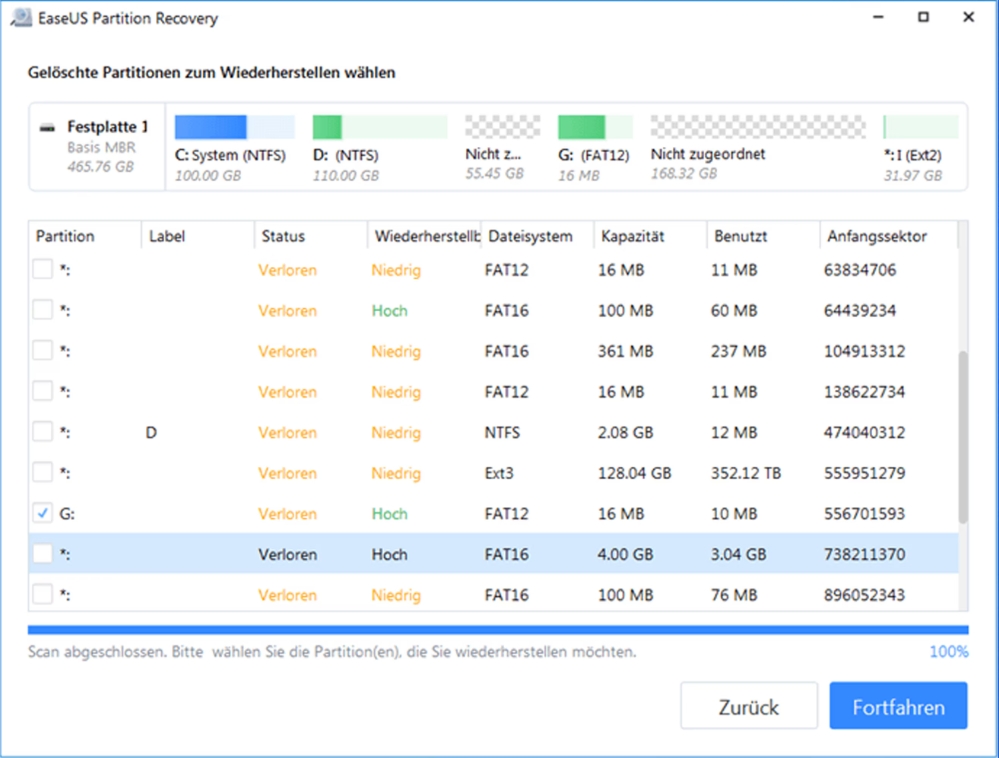The image size is (999, 758).
Task: Uncheck the G: partition checkbox
Action: point(42,513)
